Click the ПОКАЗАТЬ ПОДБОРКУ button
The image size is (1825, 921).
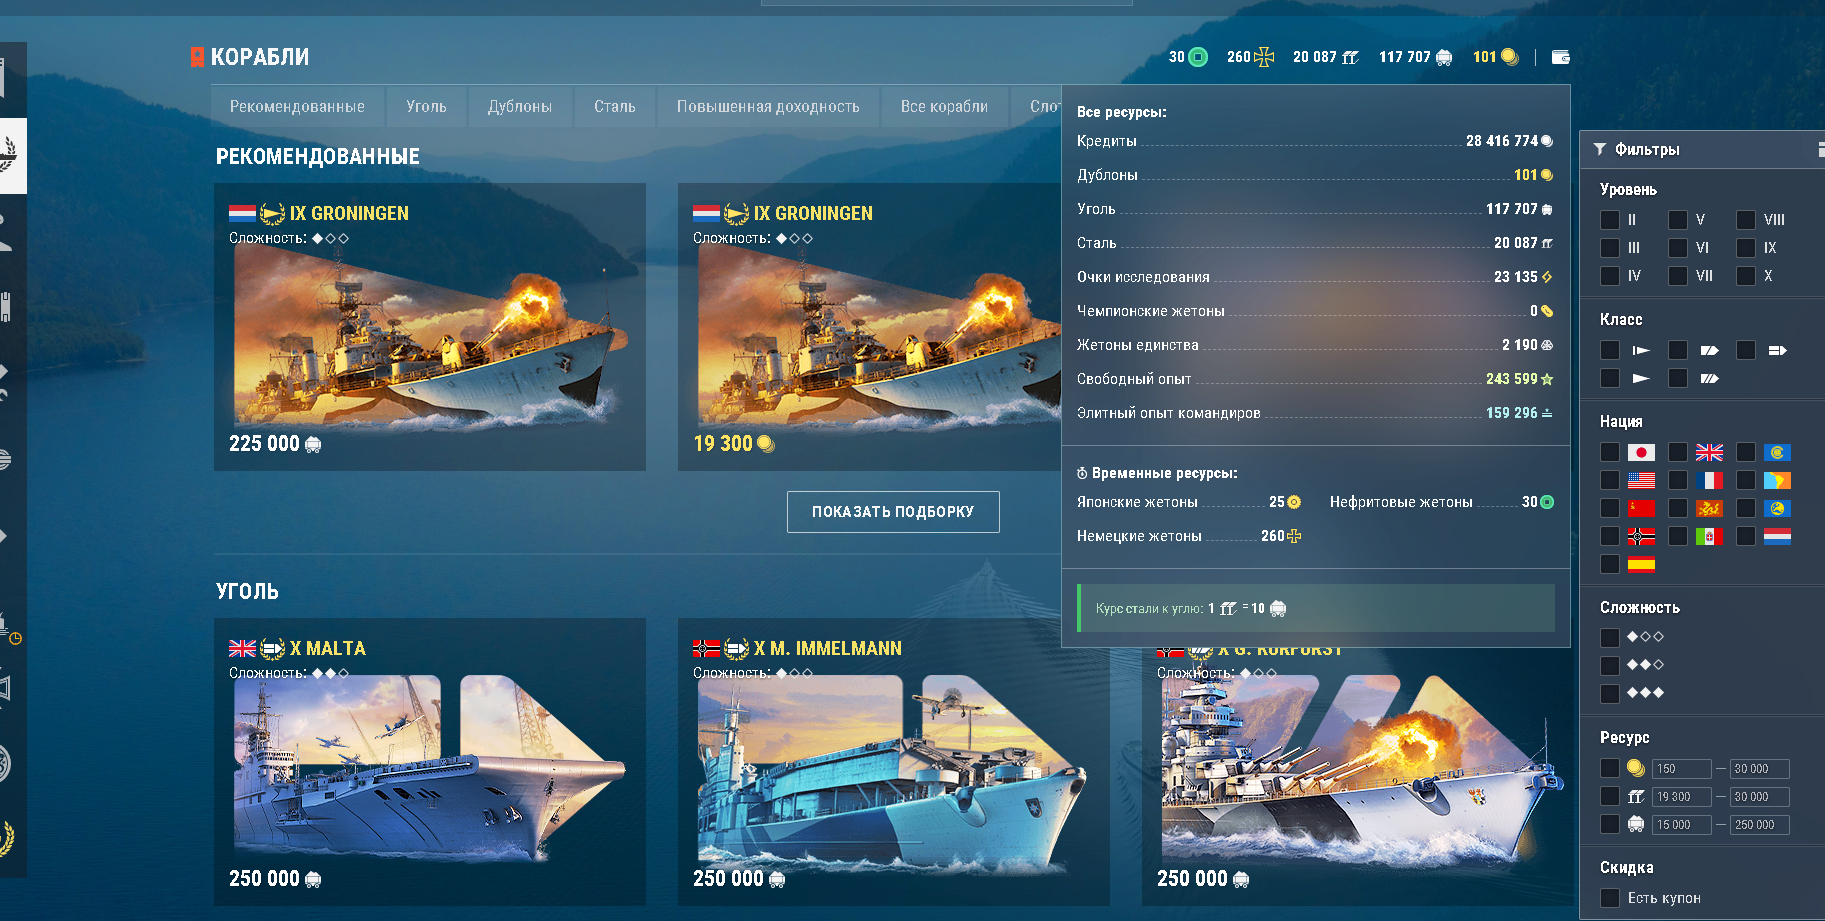point(893,512)
